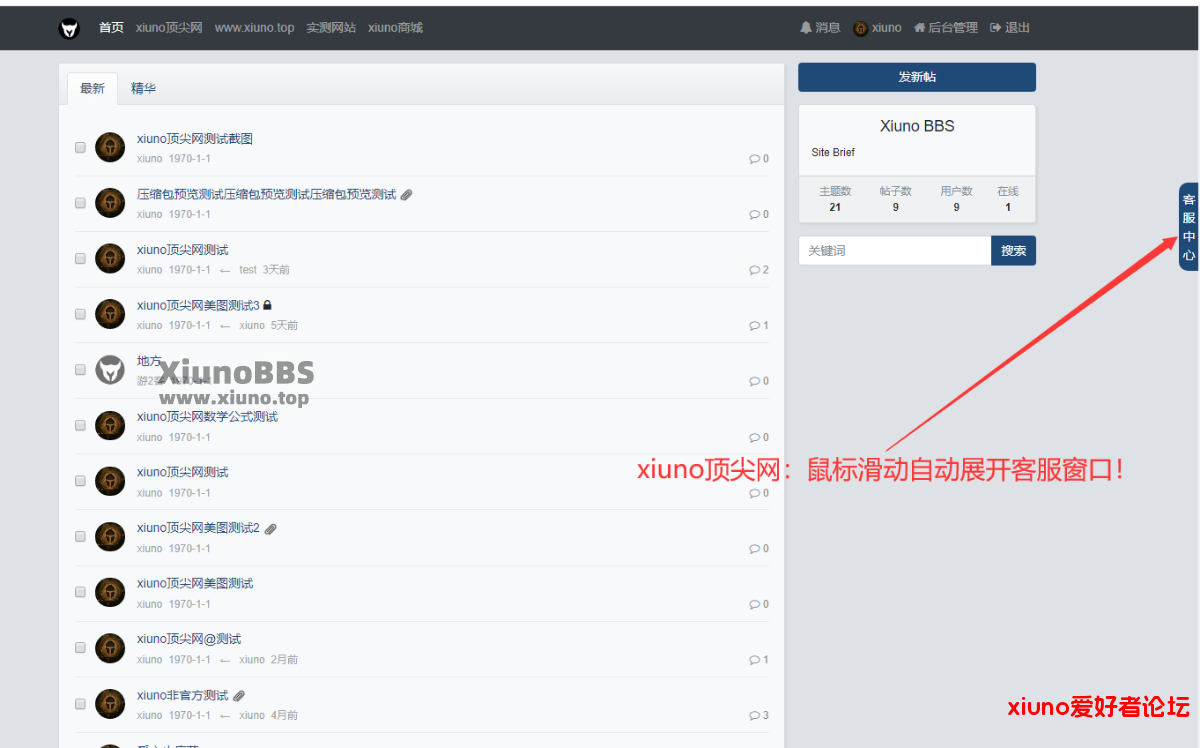Viewport: 1200px width, 748px height.
Task: Click reply count icon for xiuno非官方测试
Action: click(755, 715)
